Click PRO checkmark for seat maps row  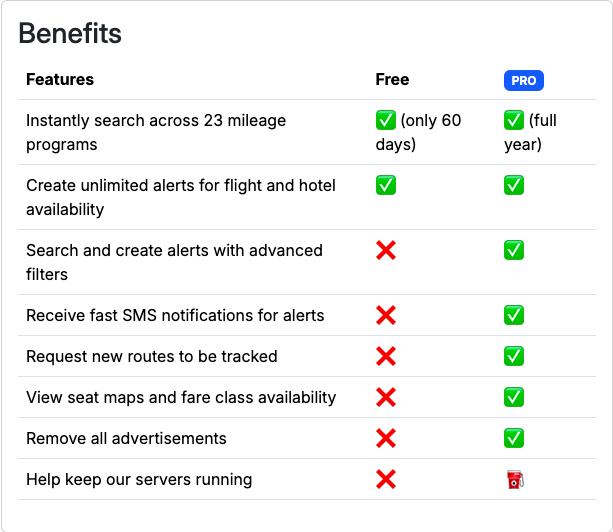514,398
